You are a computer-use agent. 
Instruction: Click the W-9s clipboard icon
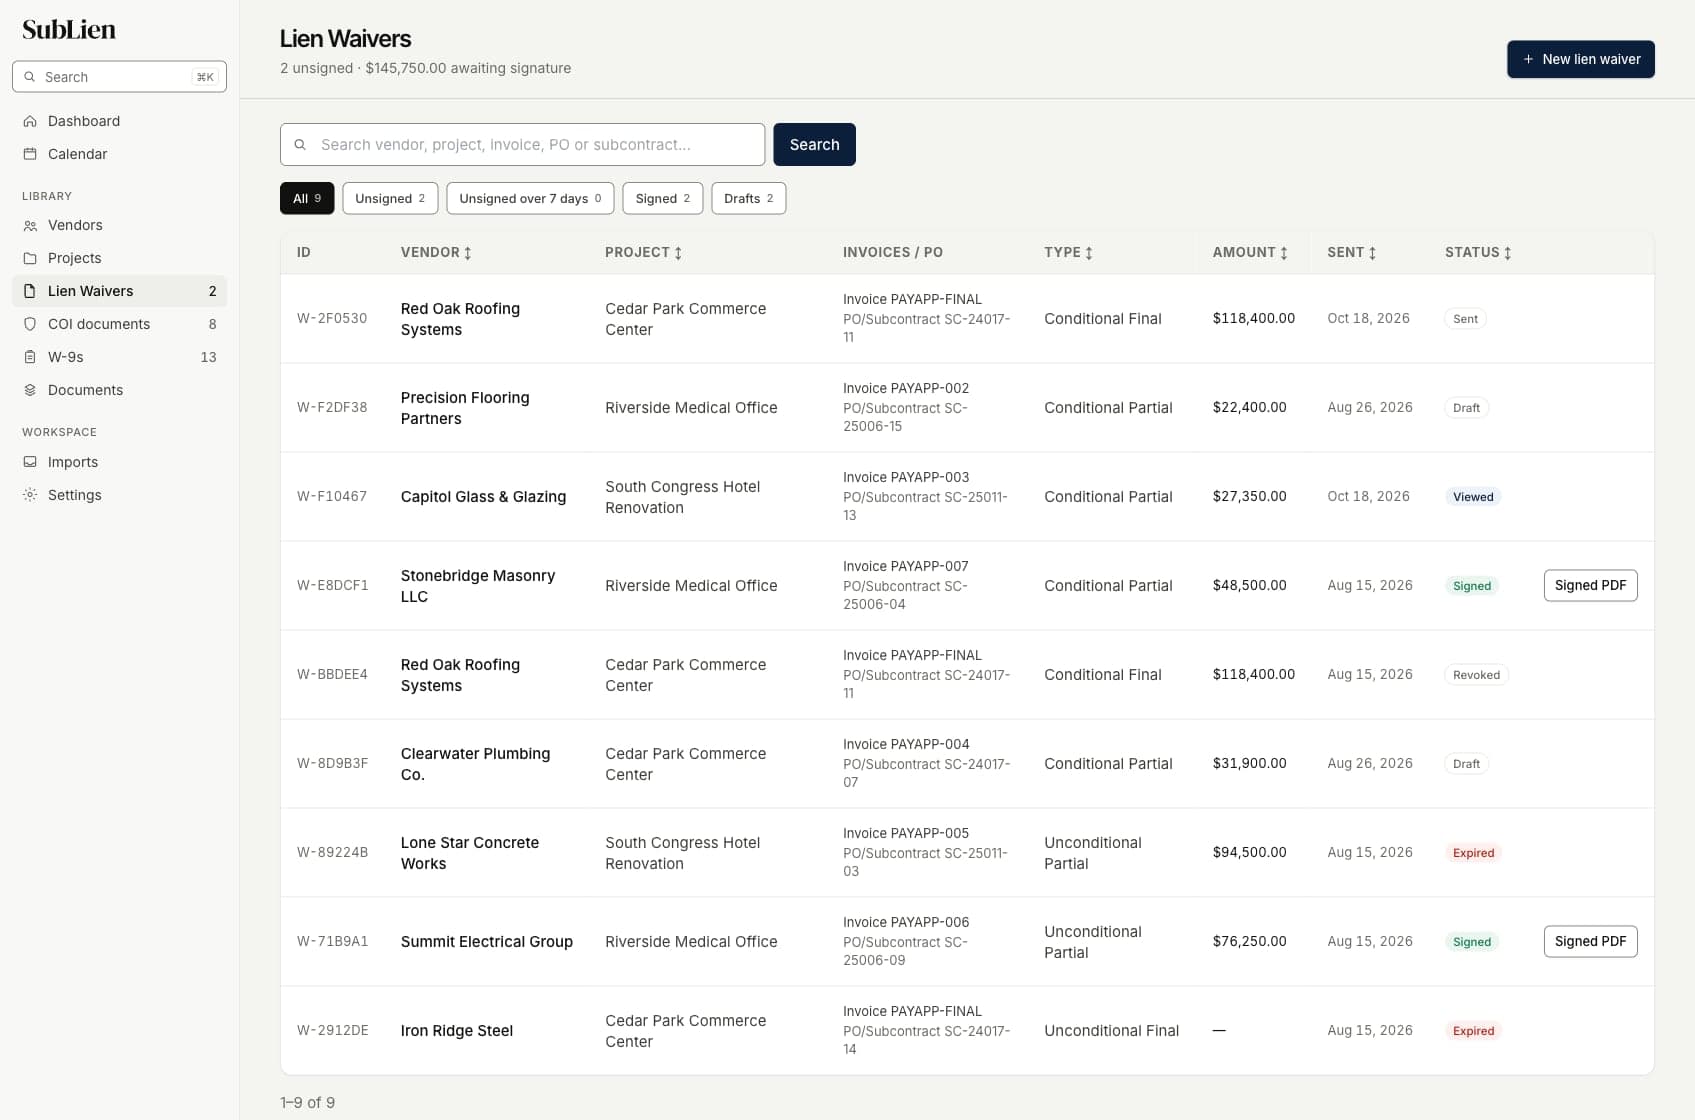pyautogui.click(x=30, y=357)
